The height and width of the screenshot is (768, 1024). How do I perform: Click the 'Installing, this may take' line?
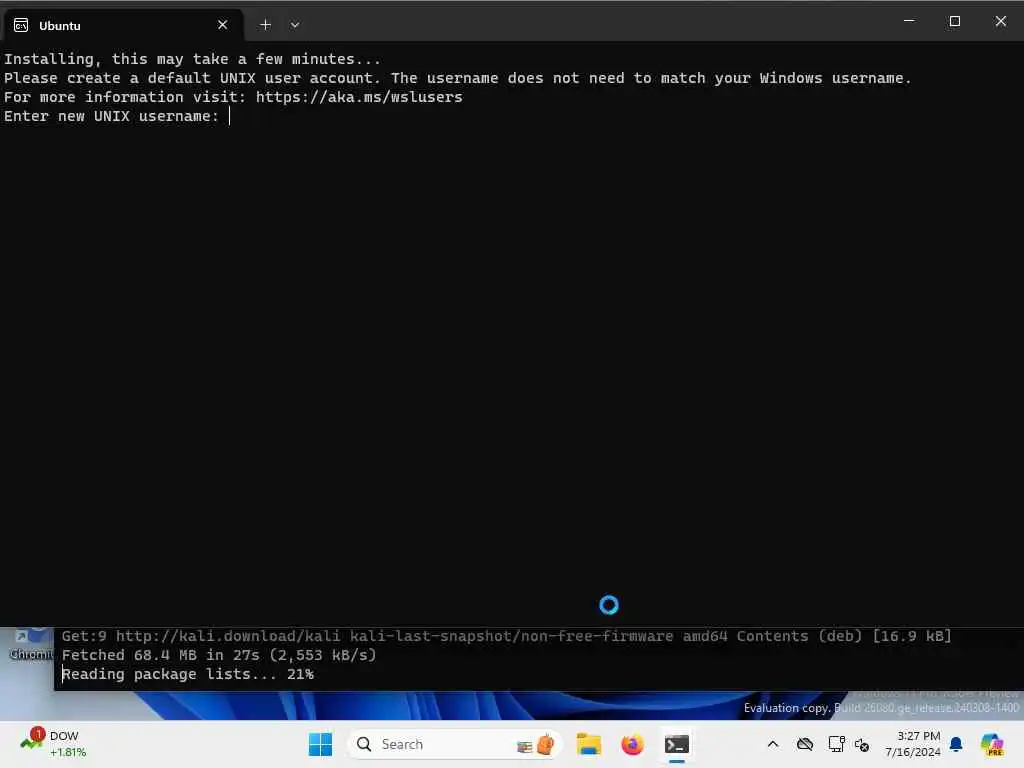point(192,59)
